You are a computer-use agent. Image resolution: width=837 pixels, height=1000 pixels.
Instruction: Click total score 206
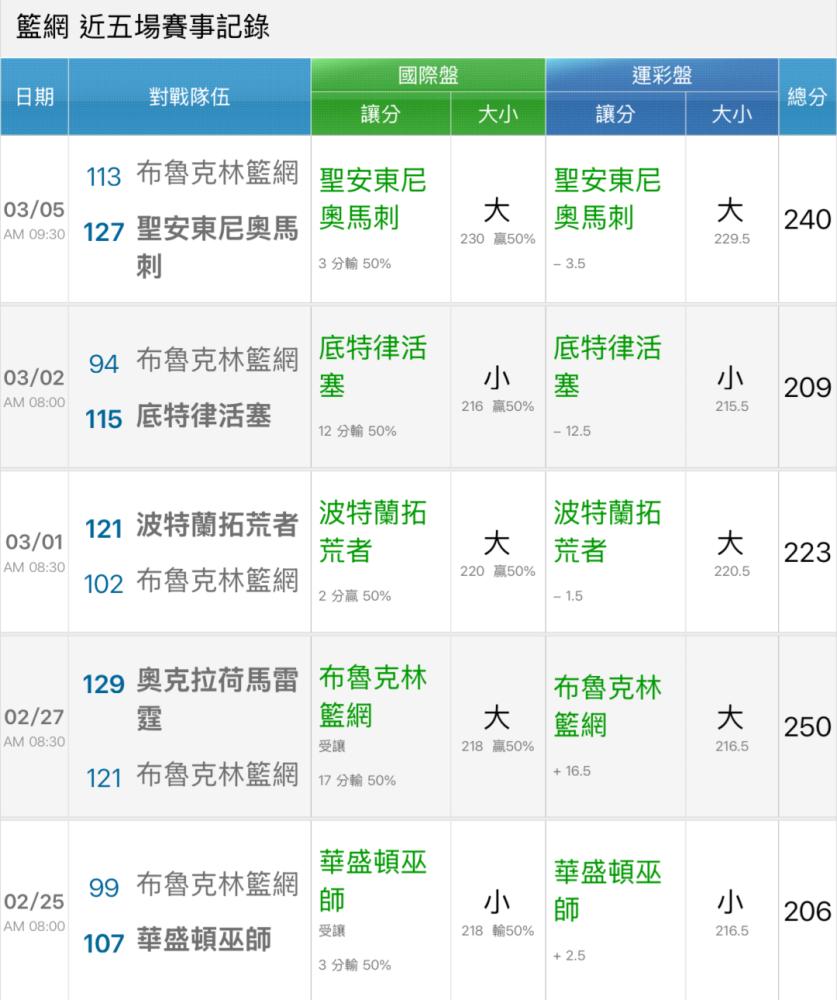(808, 911)
